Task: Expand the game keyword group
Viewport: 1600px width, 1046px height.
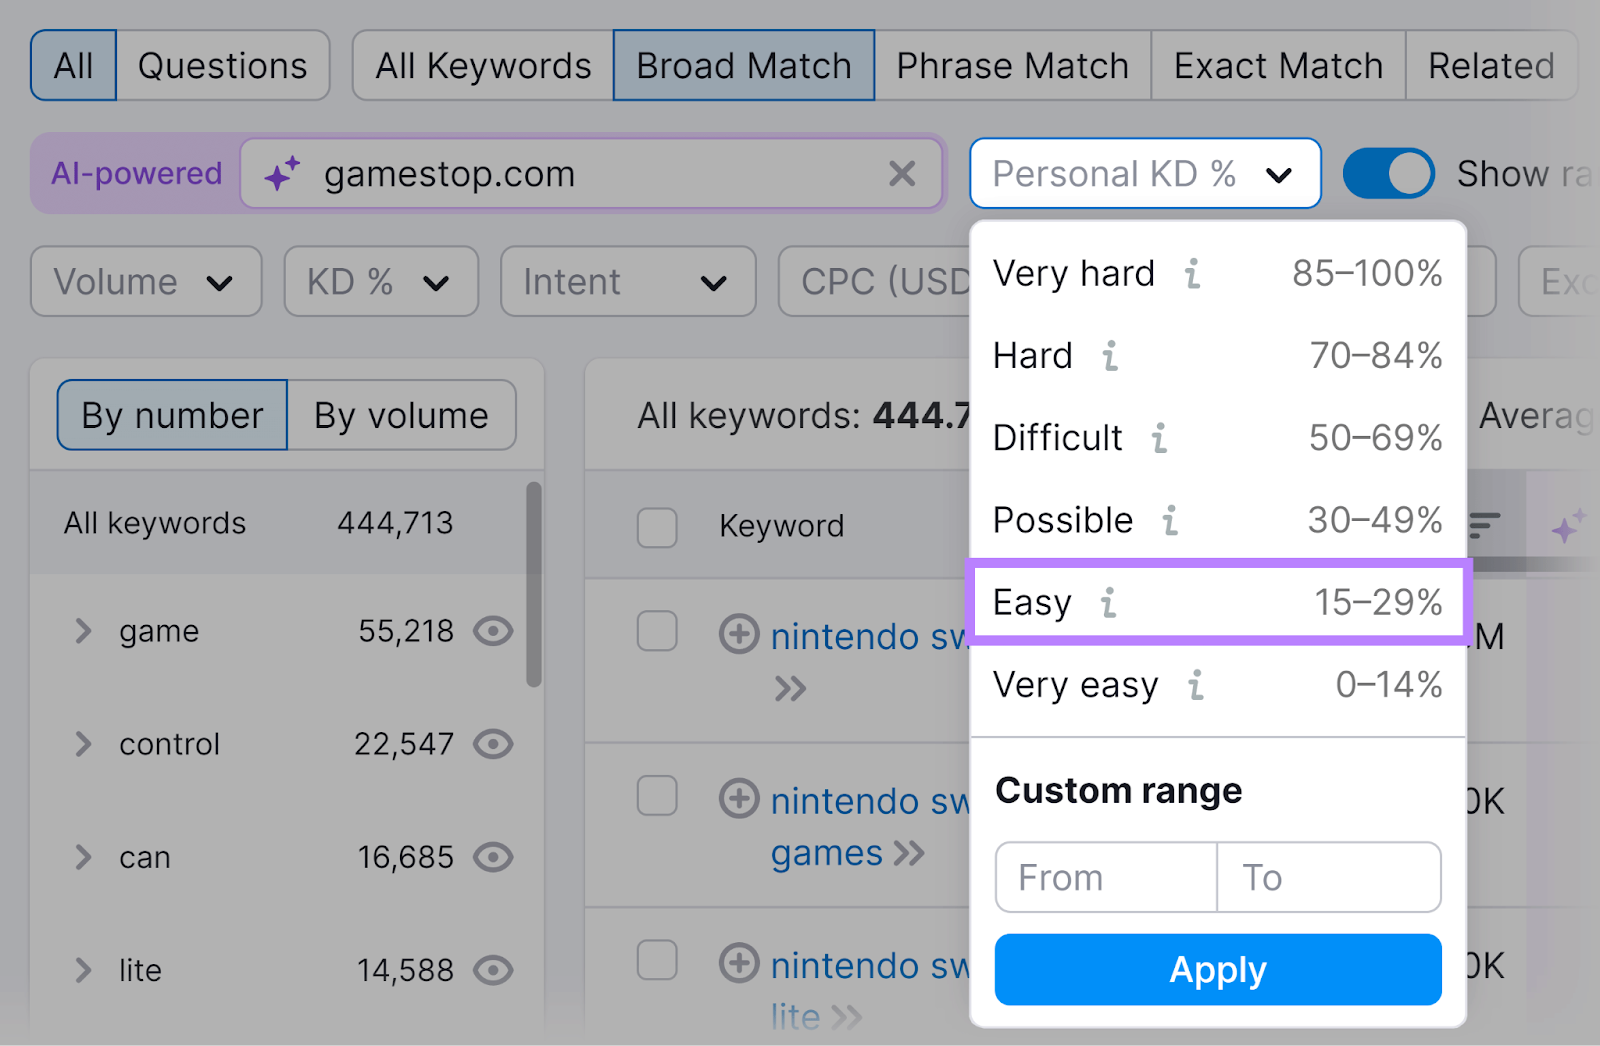Action: tap(82, 631)
